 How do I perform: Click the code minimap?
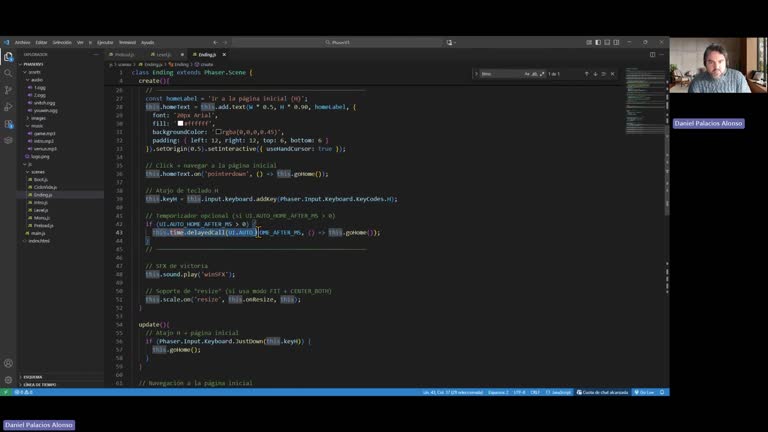[645, 100]
